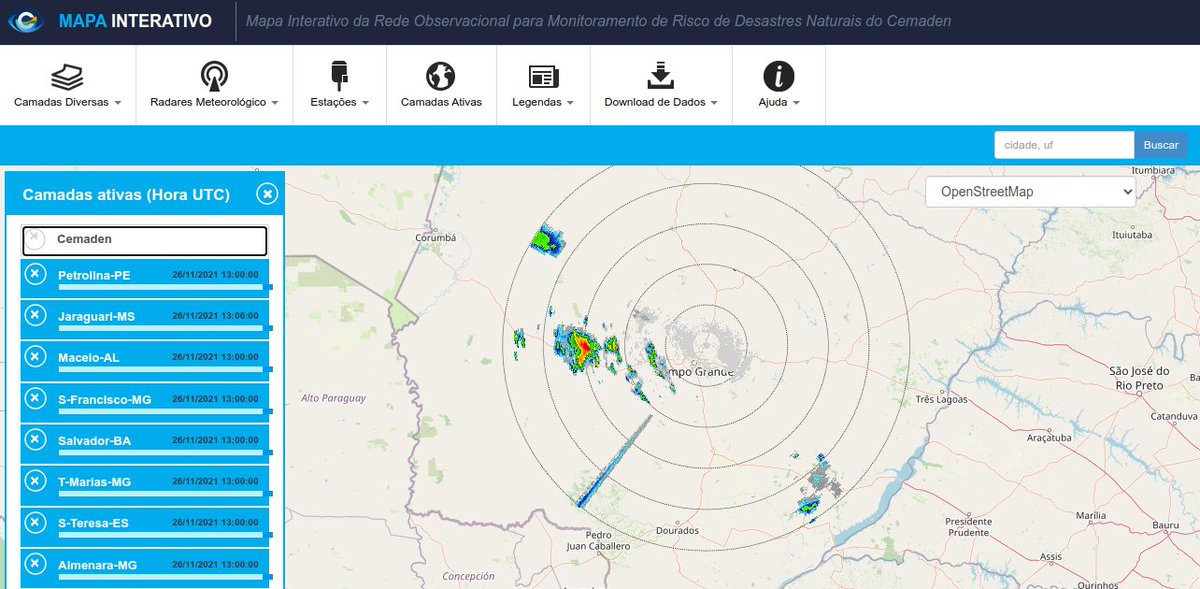Select the T-Marias-MG layer name
This screenshot has height=589, width=1200.
coord(94,482)
